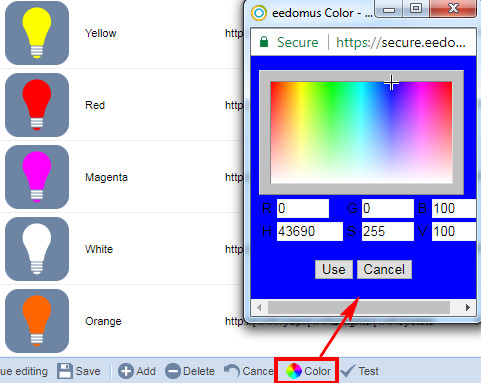Click the Cancel undo arrow in toolbar

232,371
